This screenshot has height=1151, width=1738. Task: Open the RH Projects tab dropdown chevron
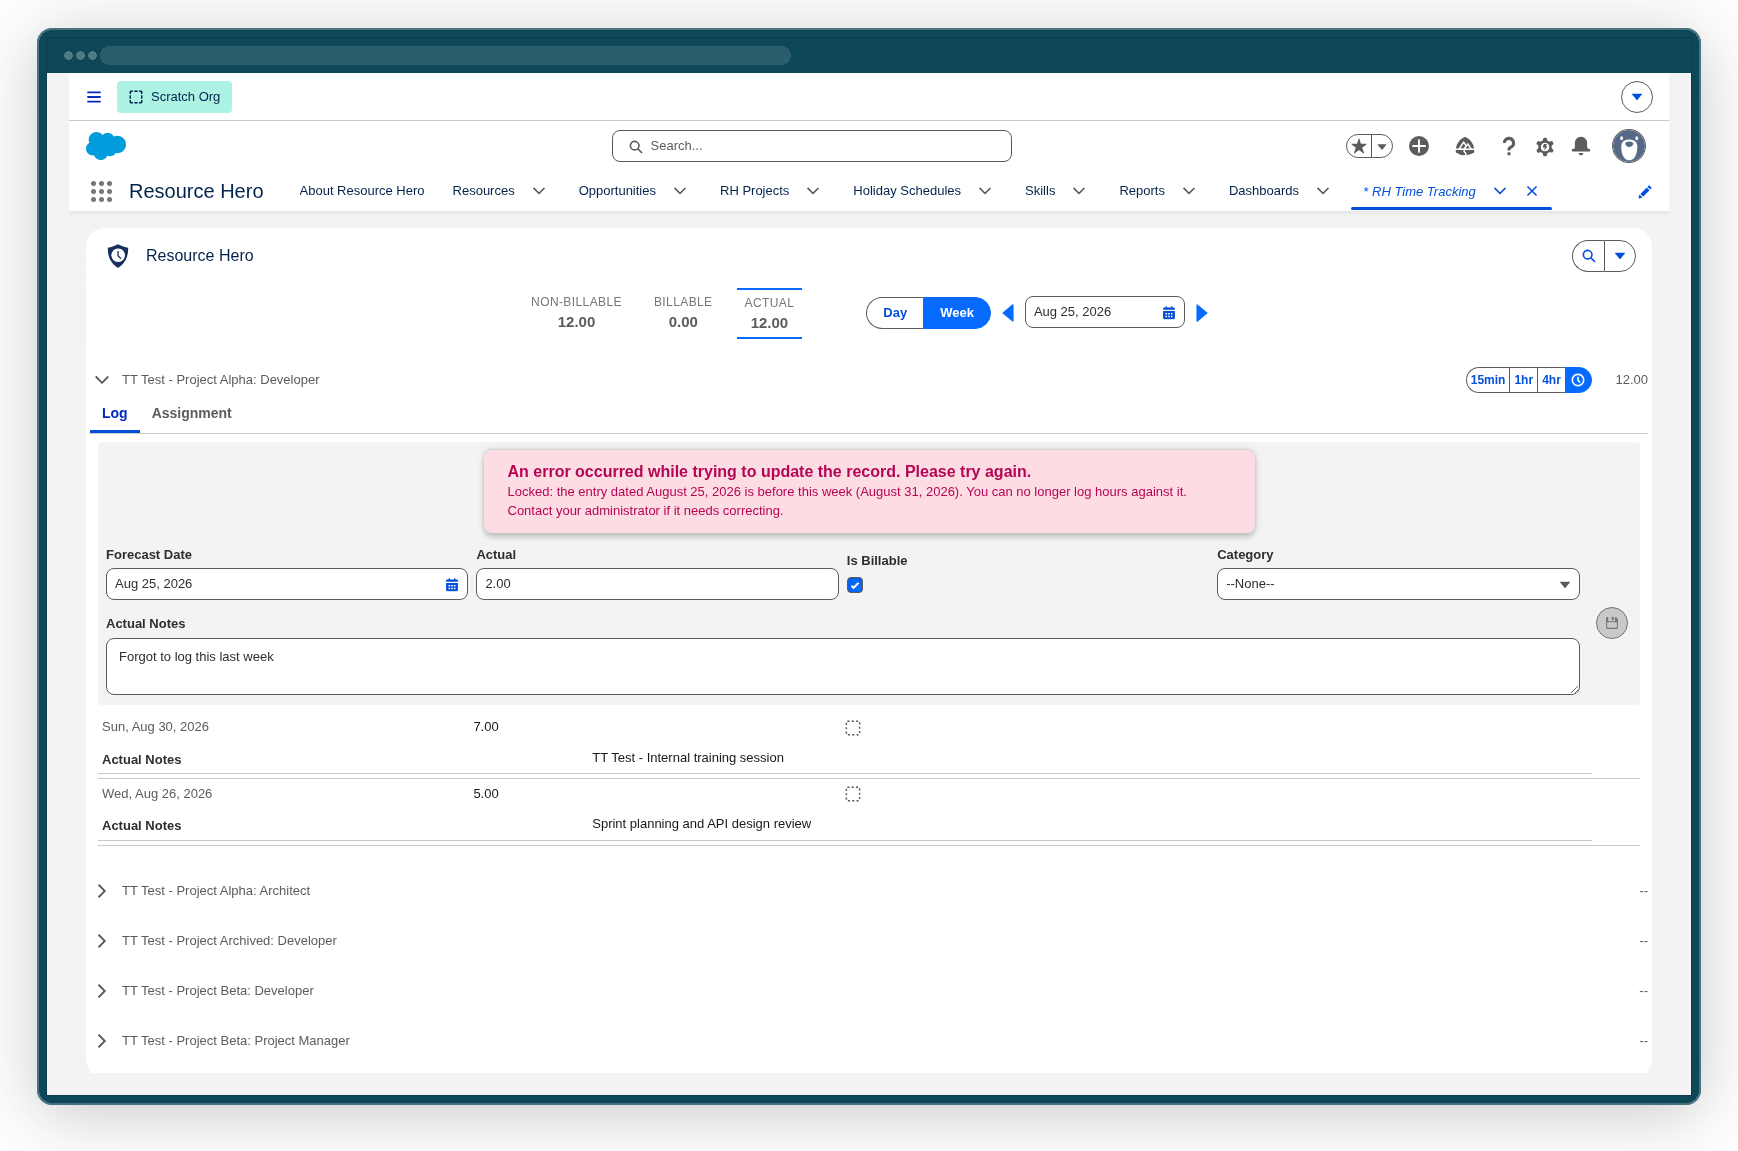813,191
